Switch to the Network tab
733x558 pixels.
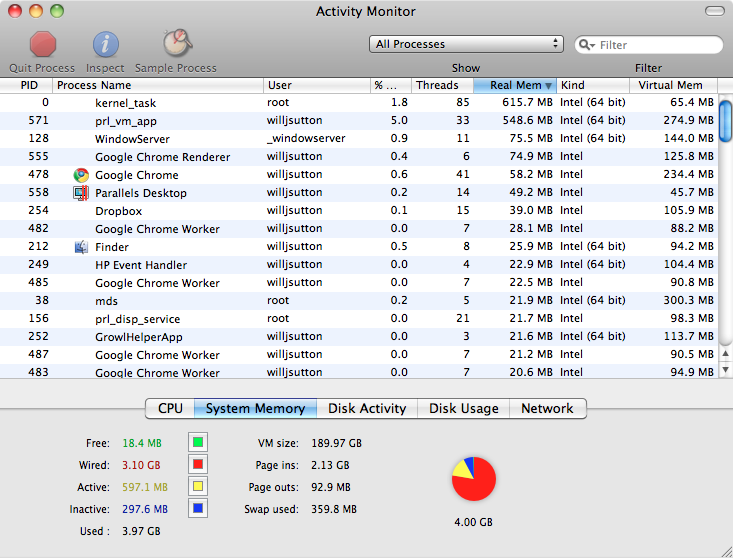coord(547,408)
